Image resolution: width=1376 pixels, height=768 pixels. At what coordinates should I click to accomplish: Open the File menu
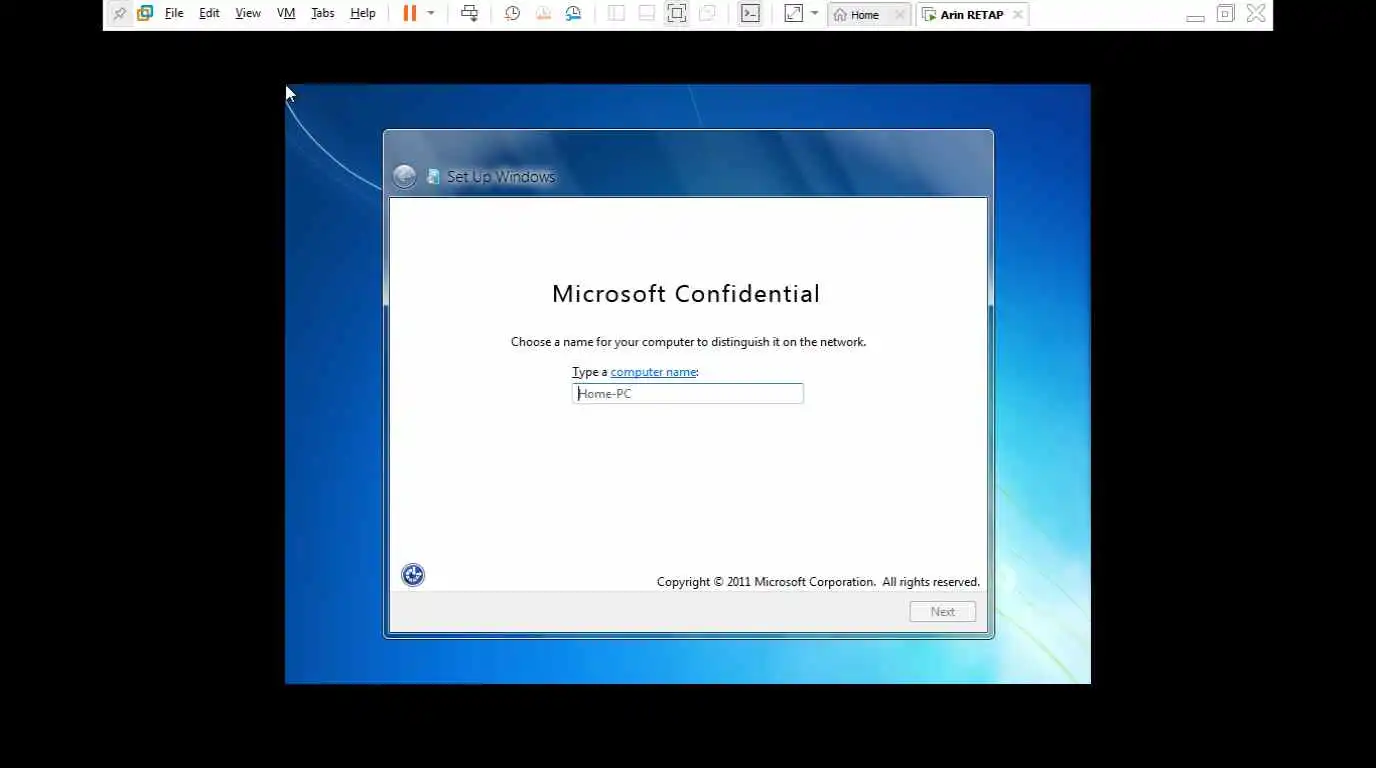tap(174, 14)
